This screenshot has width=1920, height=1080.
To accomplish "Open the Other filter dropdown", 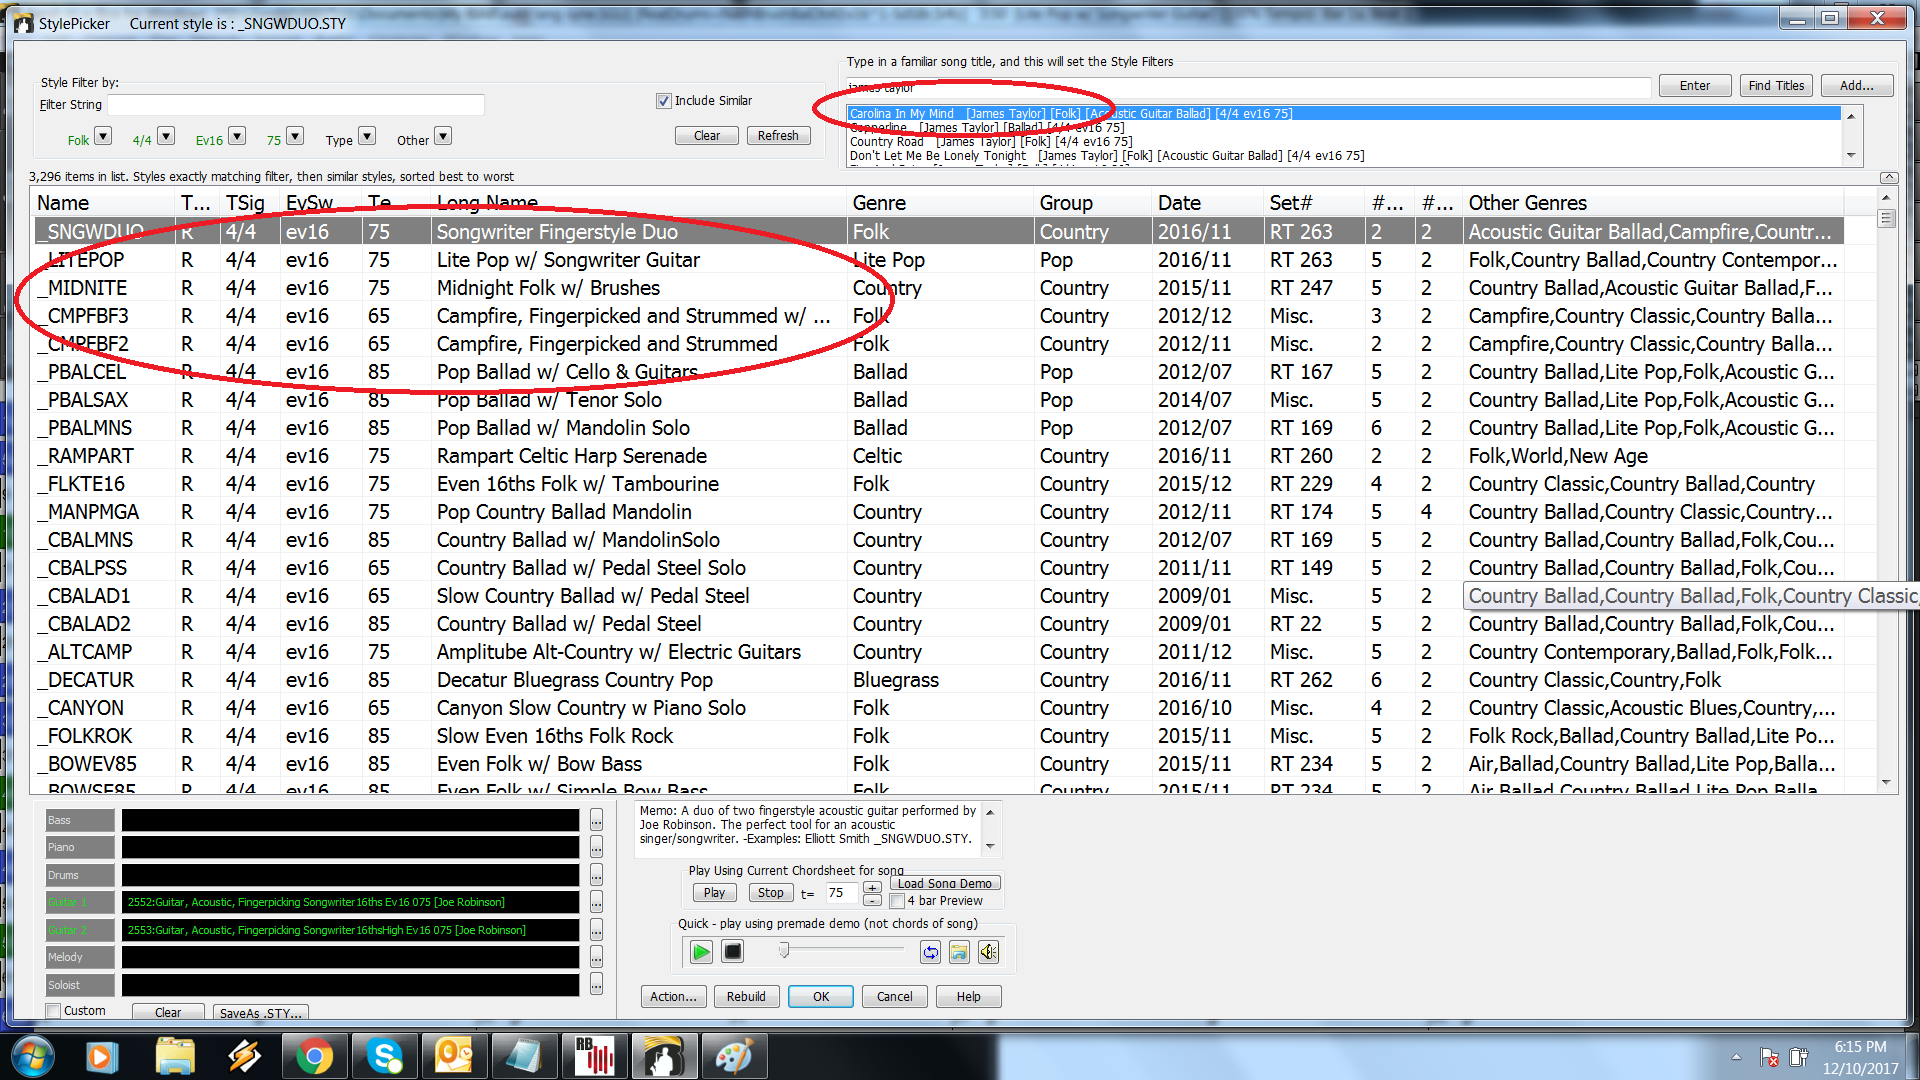I will pos(443,136).
